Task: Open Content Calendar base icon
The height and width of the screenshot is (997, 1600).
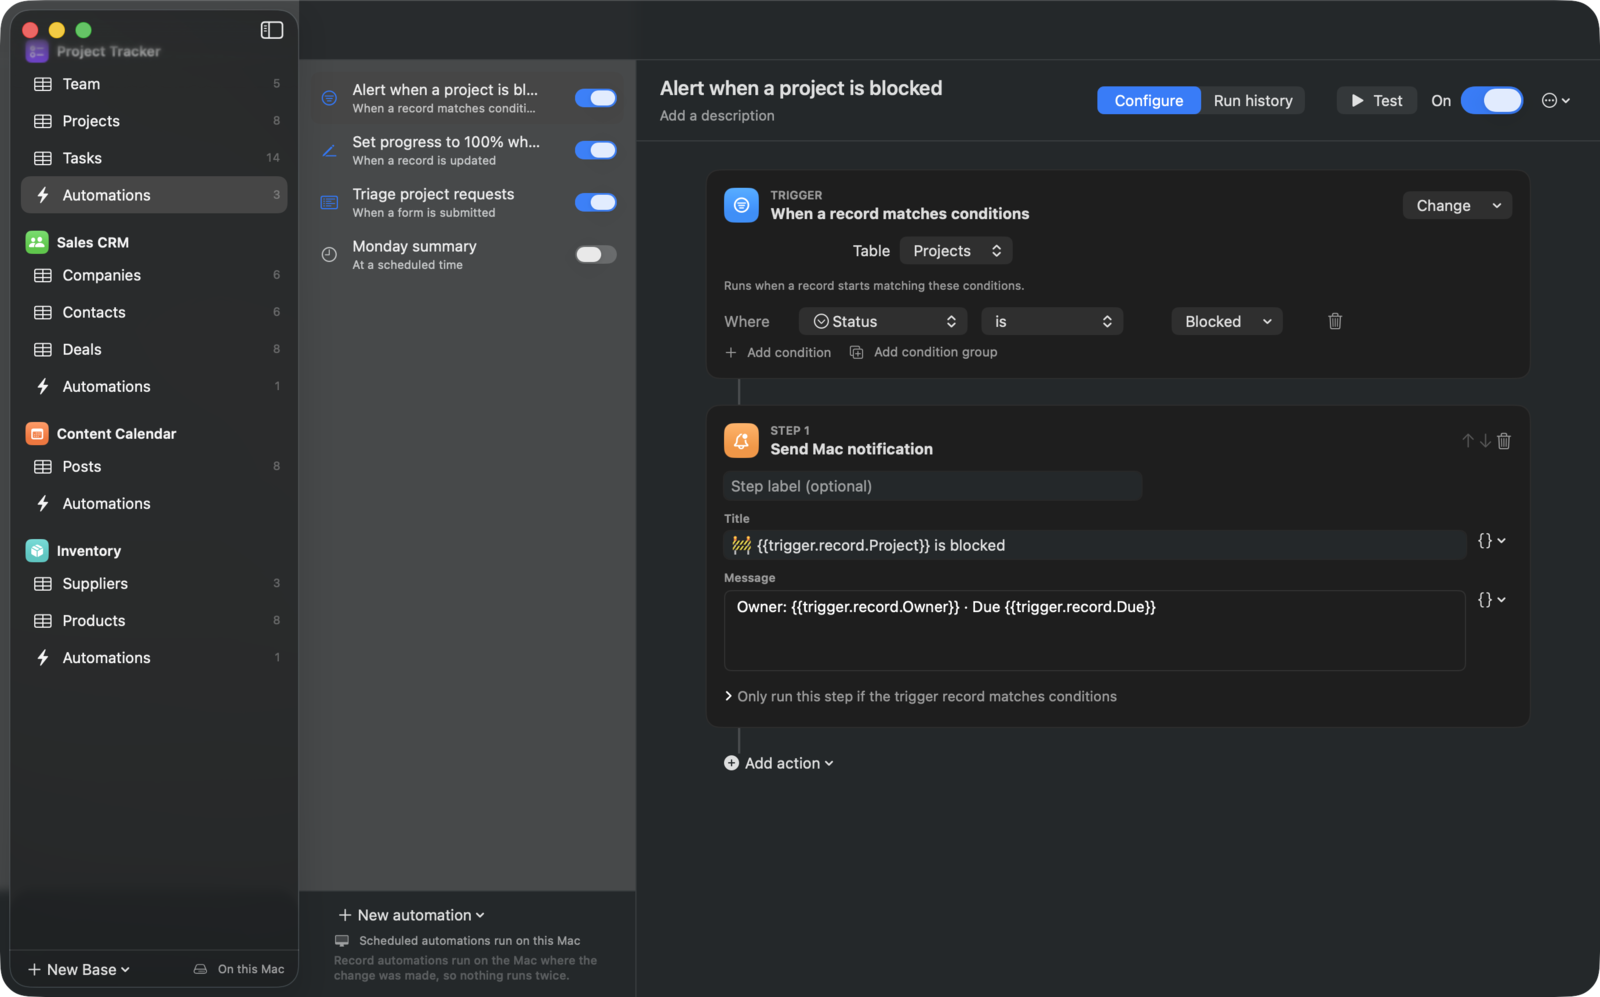Action: click(37, 433)
